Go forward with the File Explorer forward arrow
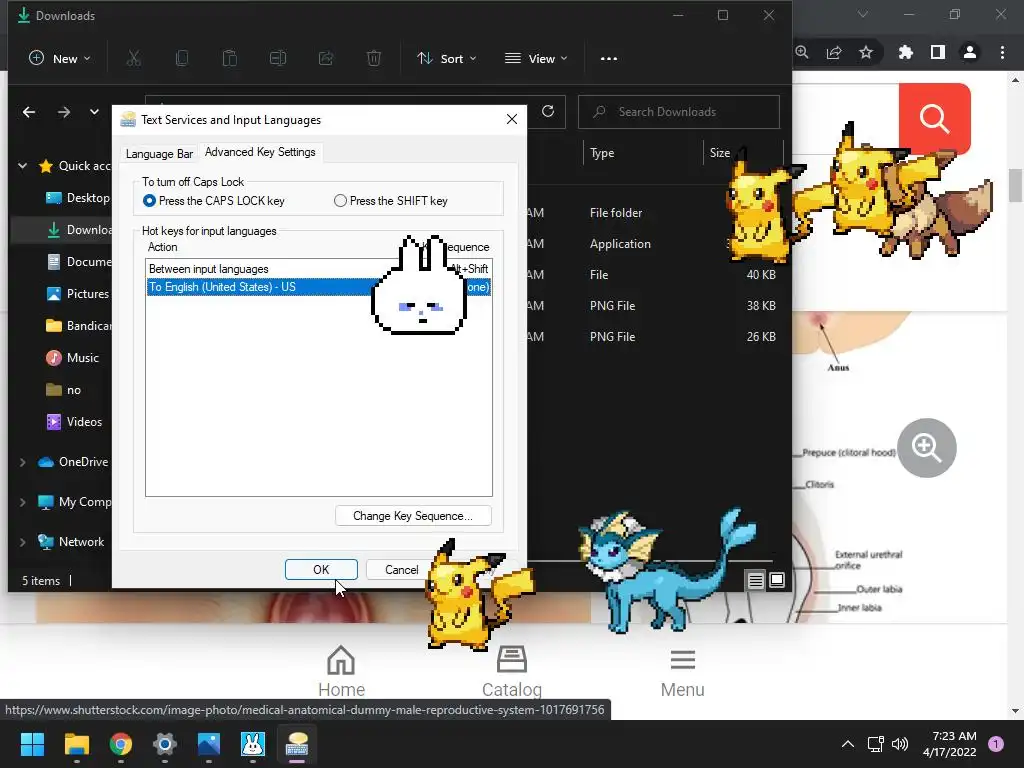Image resolution: width=1024 pixels, height=768 pixels. pos(63,112)
